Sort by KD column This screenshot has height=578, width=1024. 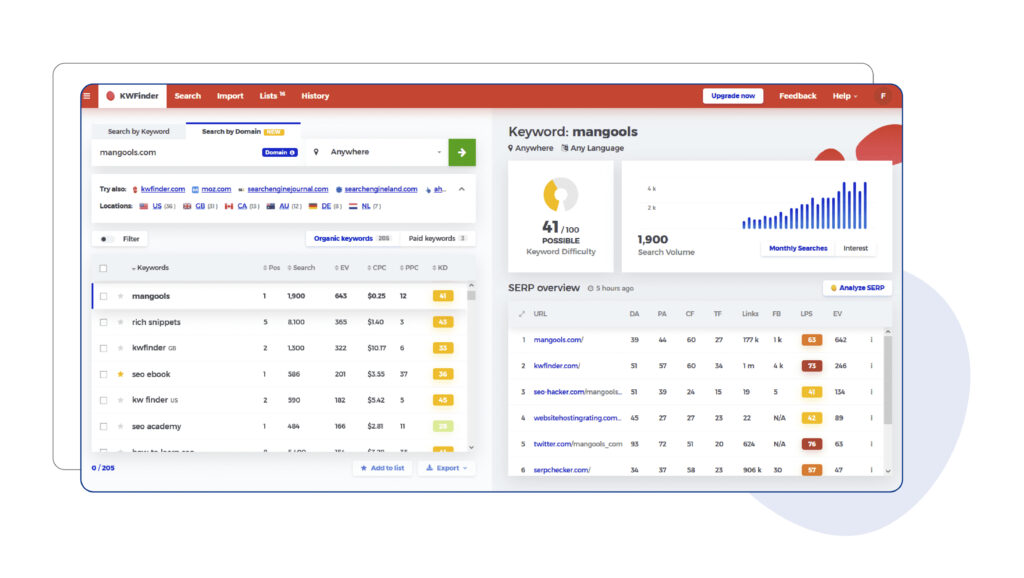pyautogui.click(x=440, y=268)
